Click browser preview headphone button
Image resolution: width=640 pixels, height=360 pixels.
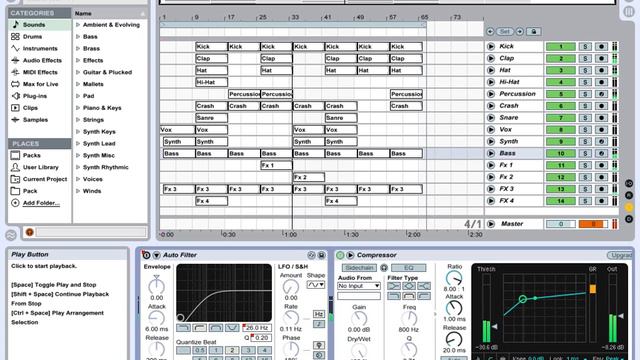[x=29, y=232]
